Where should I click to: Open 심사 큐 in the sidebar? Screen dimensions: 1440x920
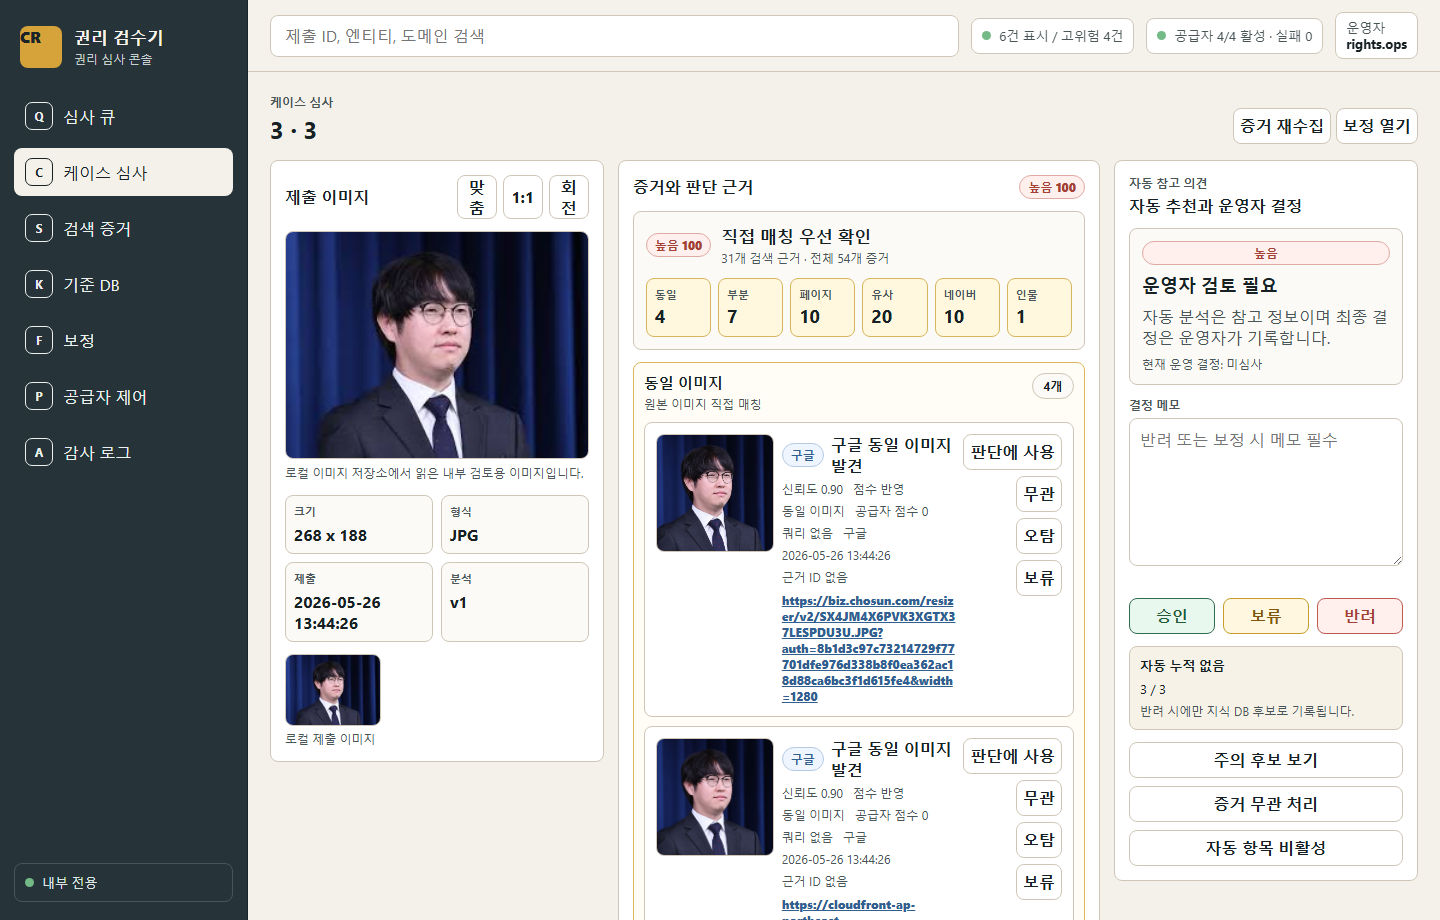[123, 116]
